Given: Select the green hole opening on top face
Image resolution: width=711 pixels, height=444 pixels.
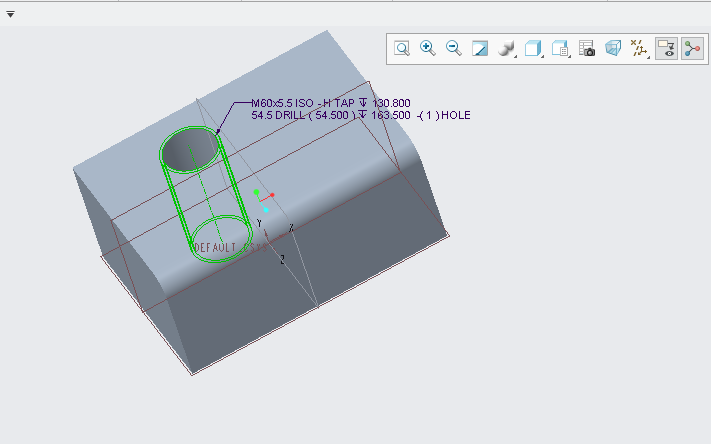Looking at the screenshot, I should pos(190,150).
